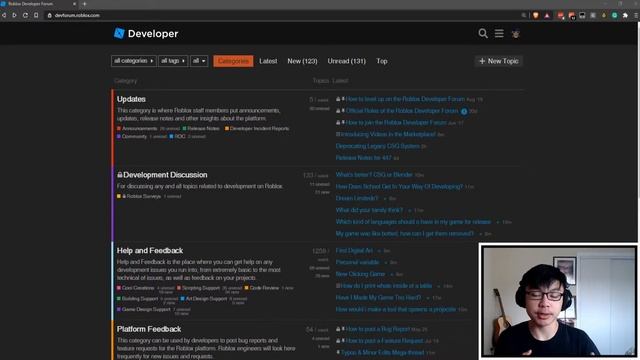Open 'How to level up' pinned topic
Image resolution: width=640 pixels, height=360 pixels.
point(405,99)
